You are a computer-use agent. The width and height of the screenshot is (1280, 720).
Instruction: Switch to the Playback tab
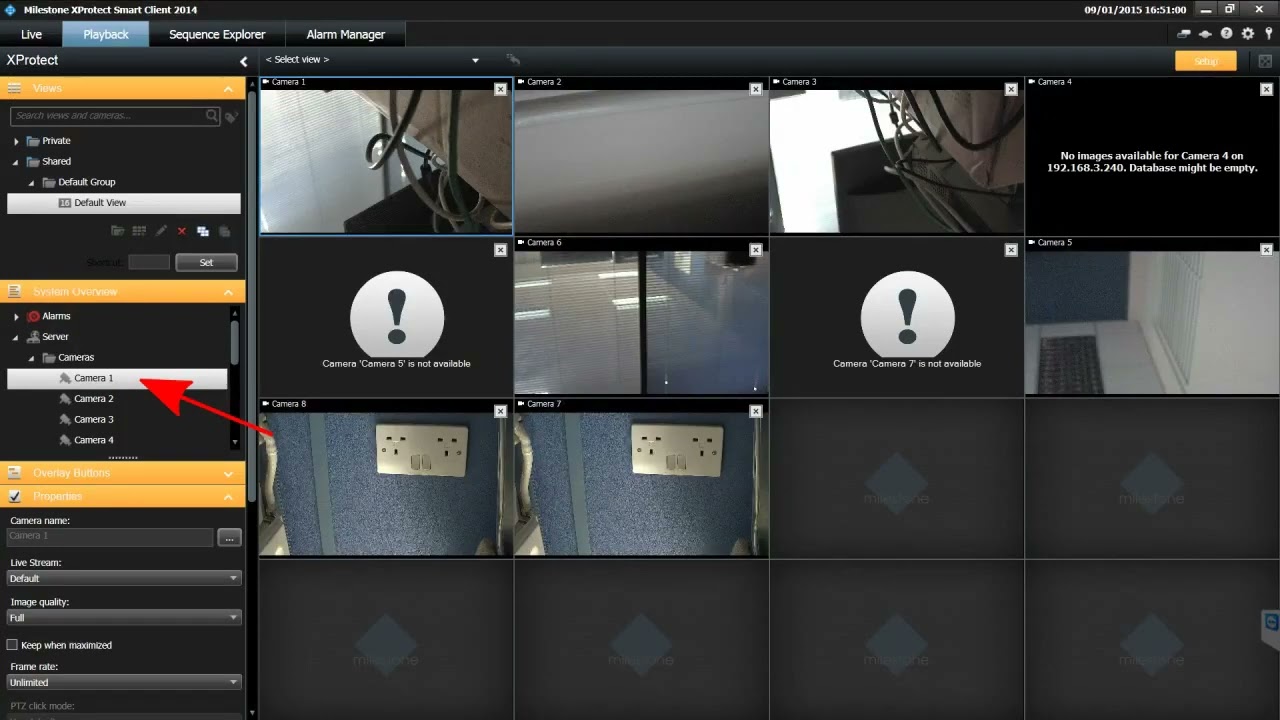pos(106,34)
